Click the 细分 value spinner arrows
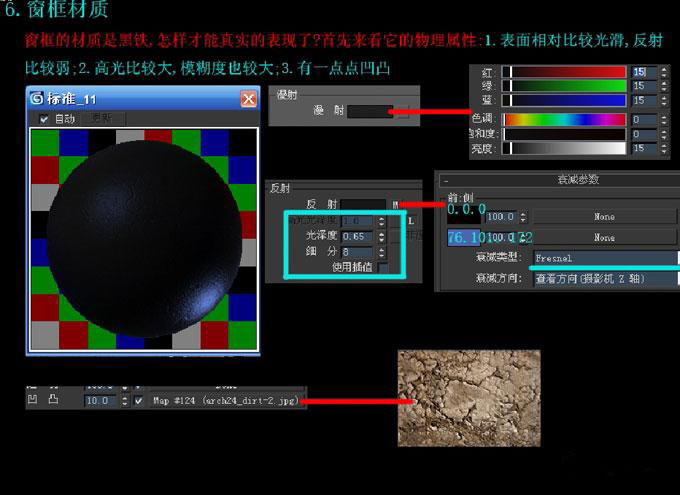 click(x=381, y=252)
